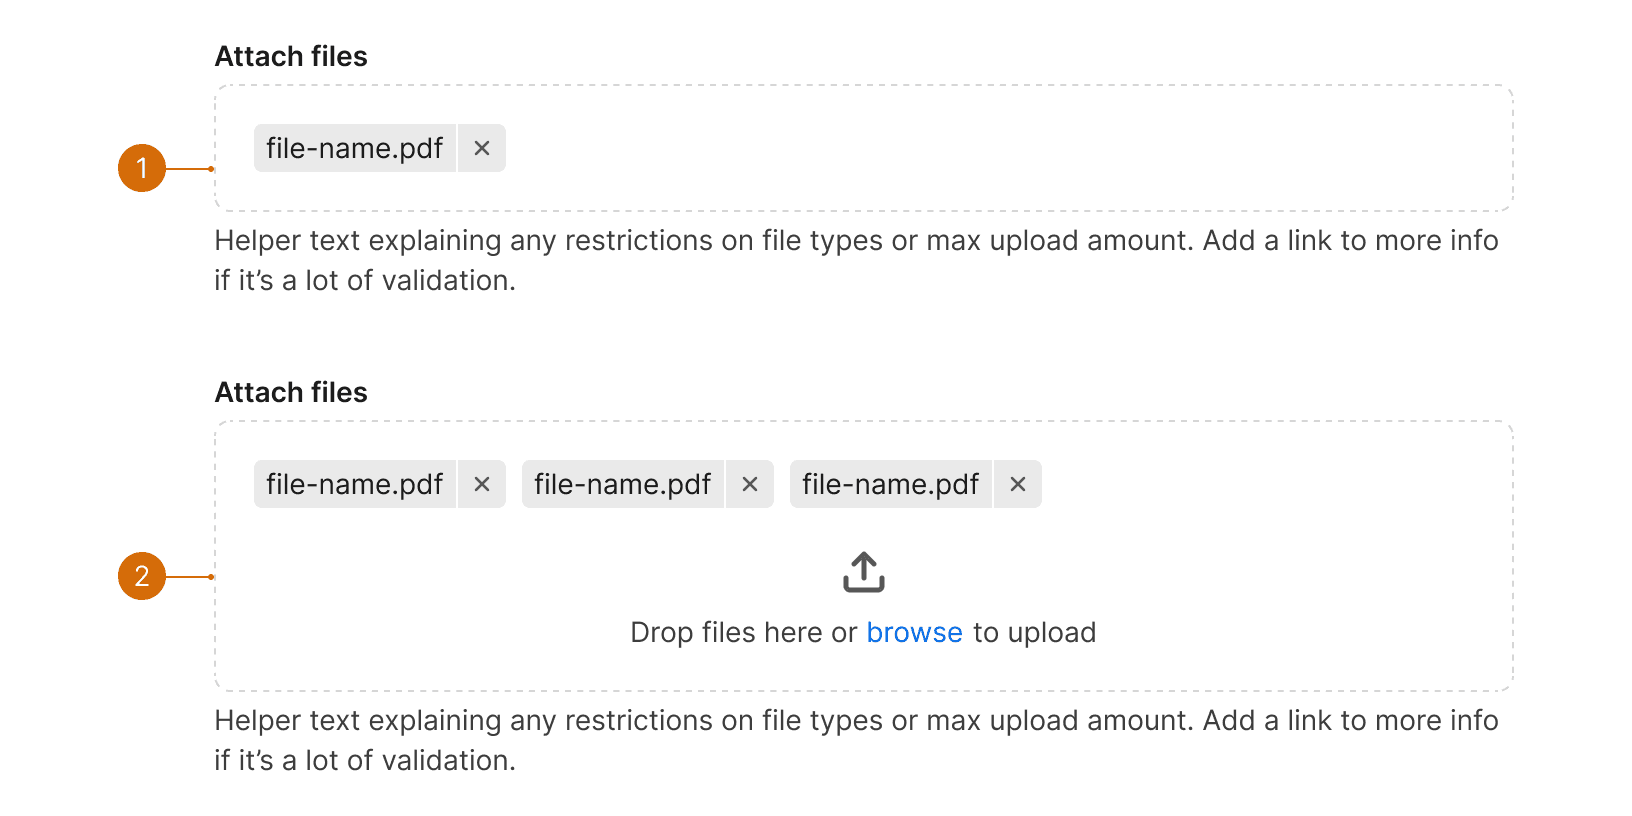The image size is (1632, 816).
Task: Click the top 'Attach files' label
Action: click(291, 56)
